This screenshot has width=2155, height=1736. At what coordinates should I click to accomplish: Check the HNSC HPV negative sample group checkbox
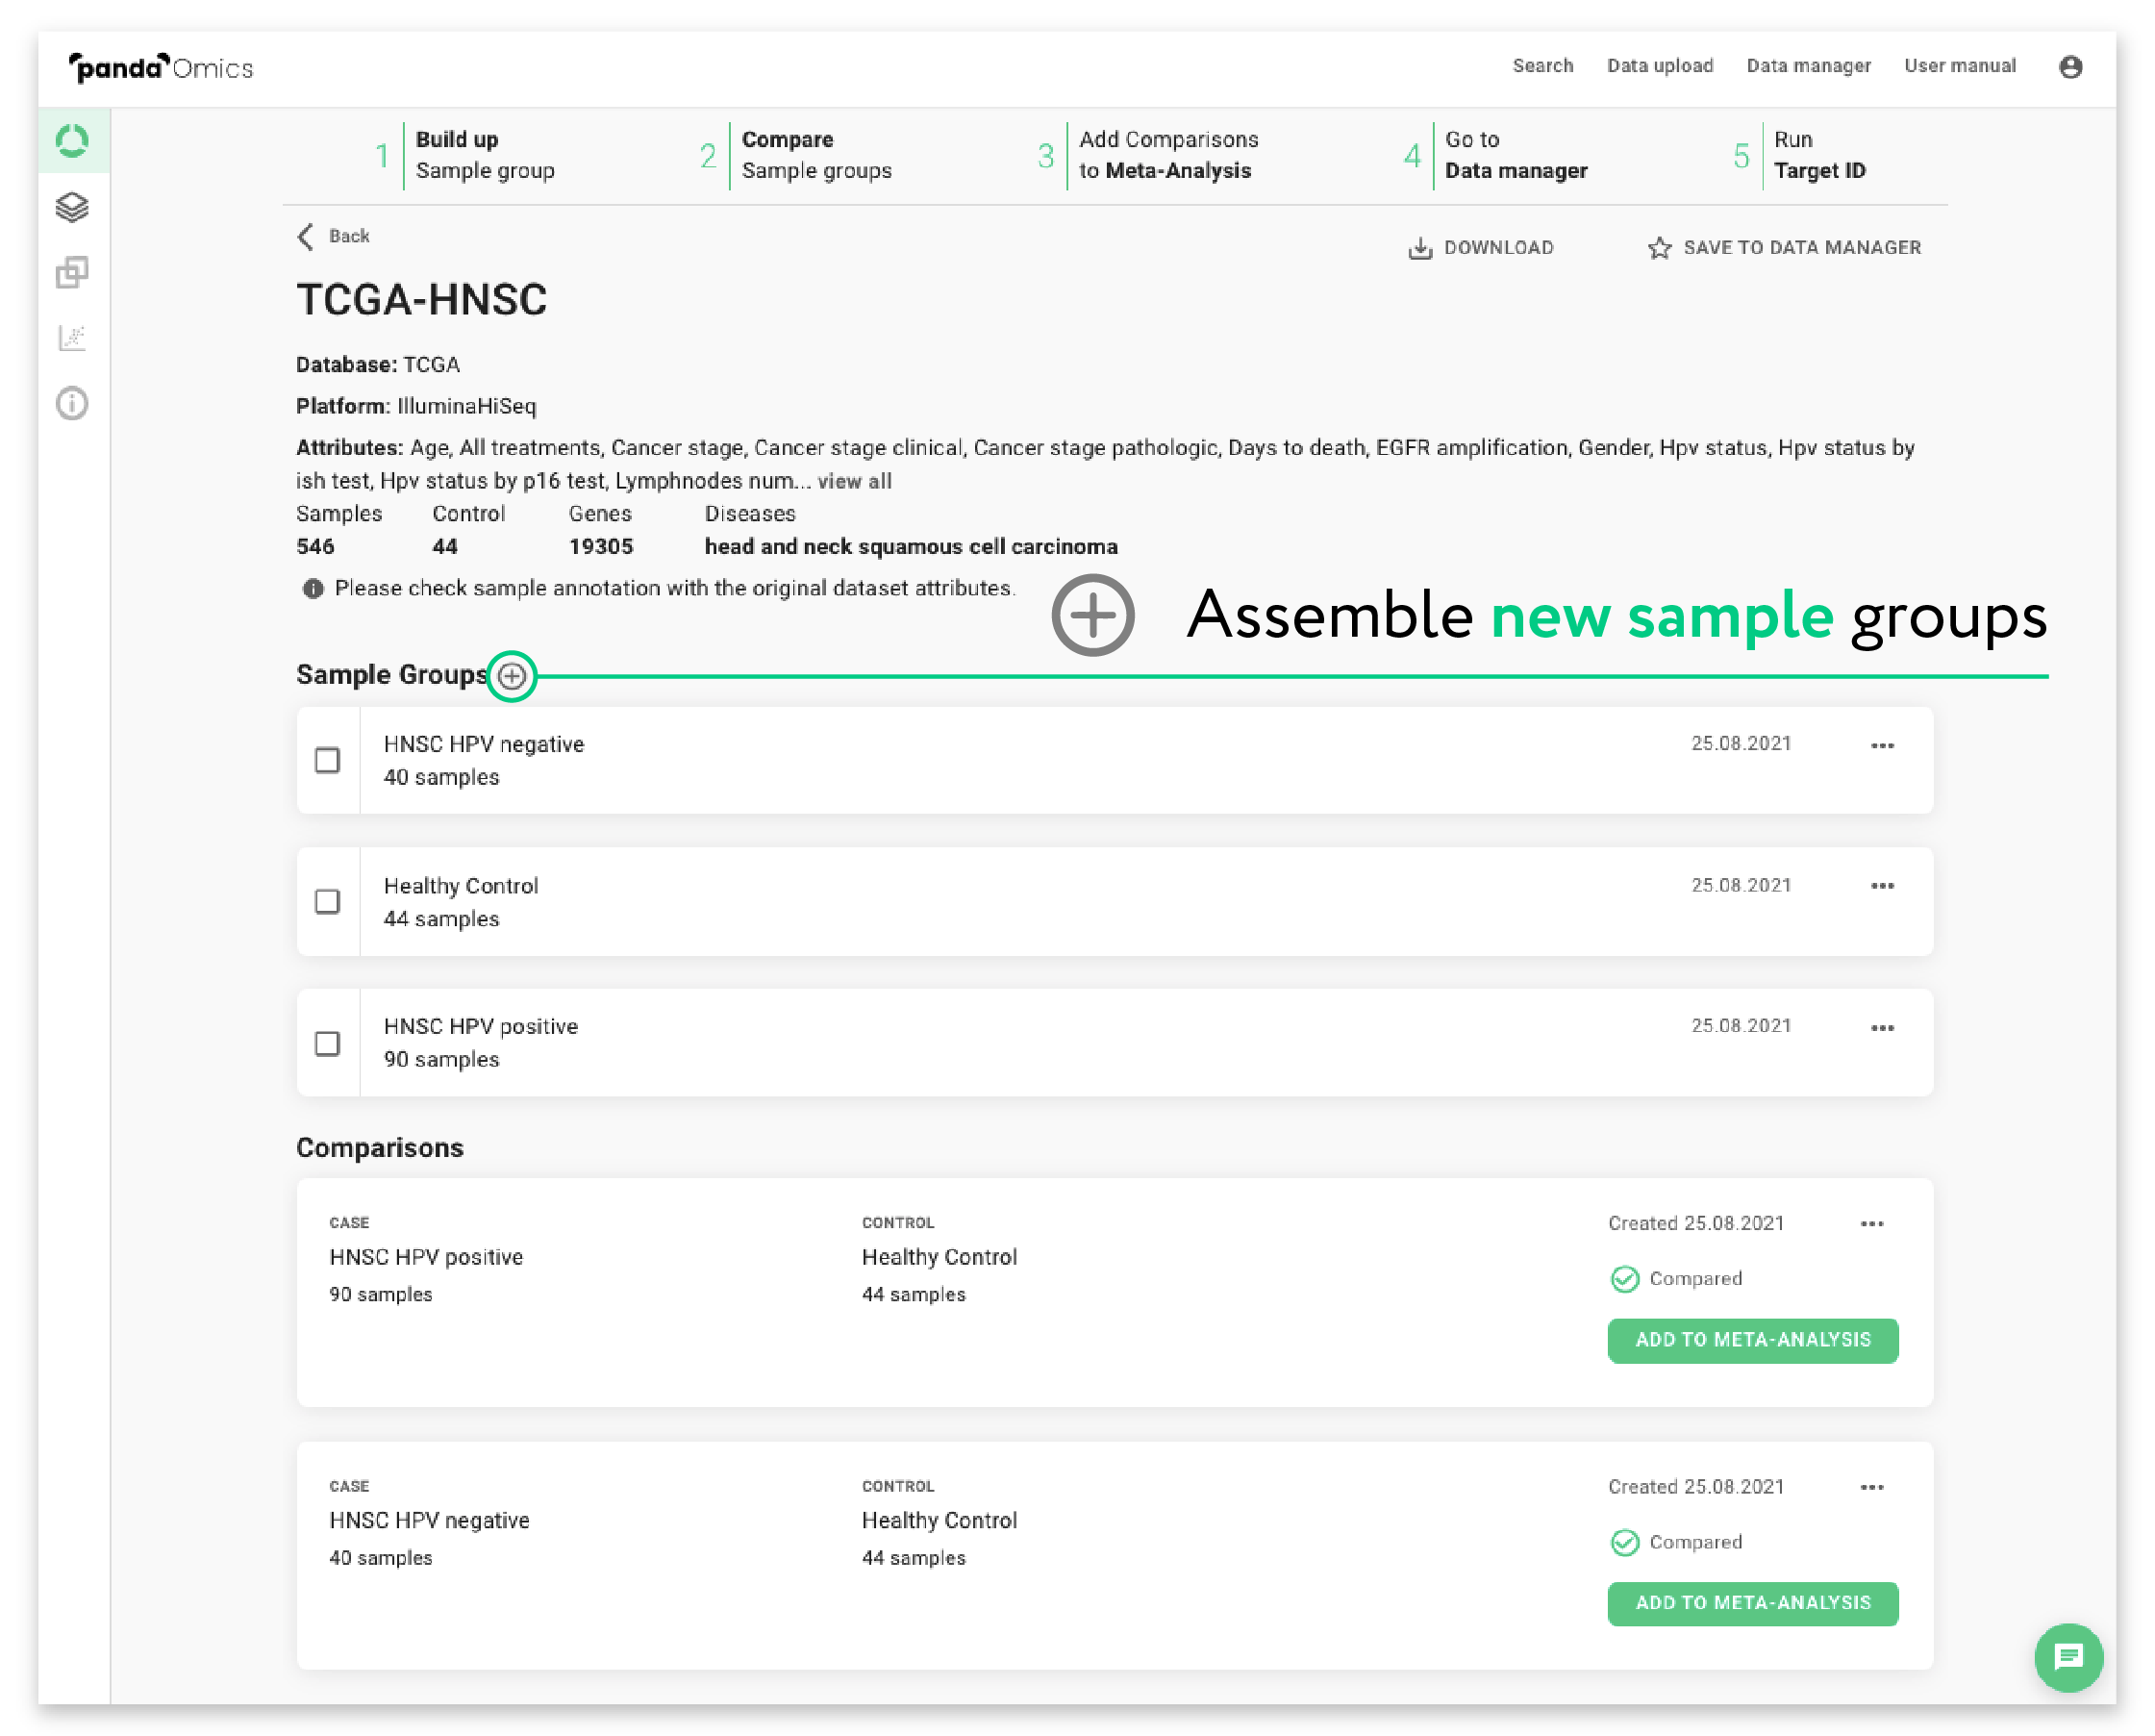[327, 761]
